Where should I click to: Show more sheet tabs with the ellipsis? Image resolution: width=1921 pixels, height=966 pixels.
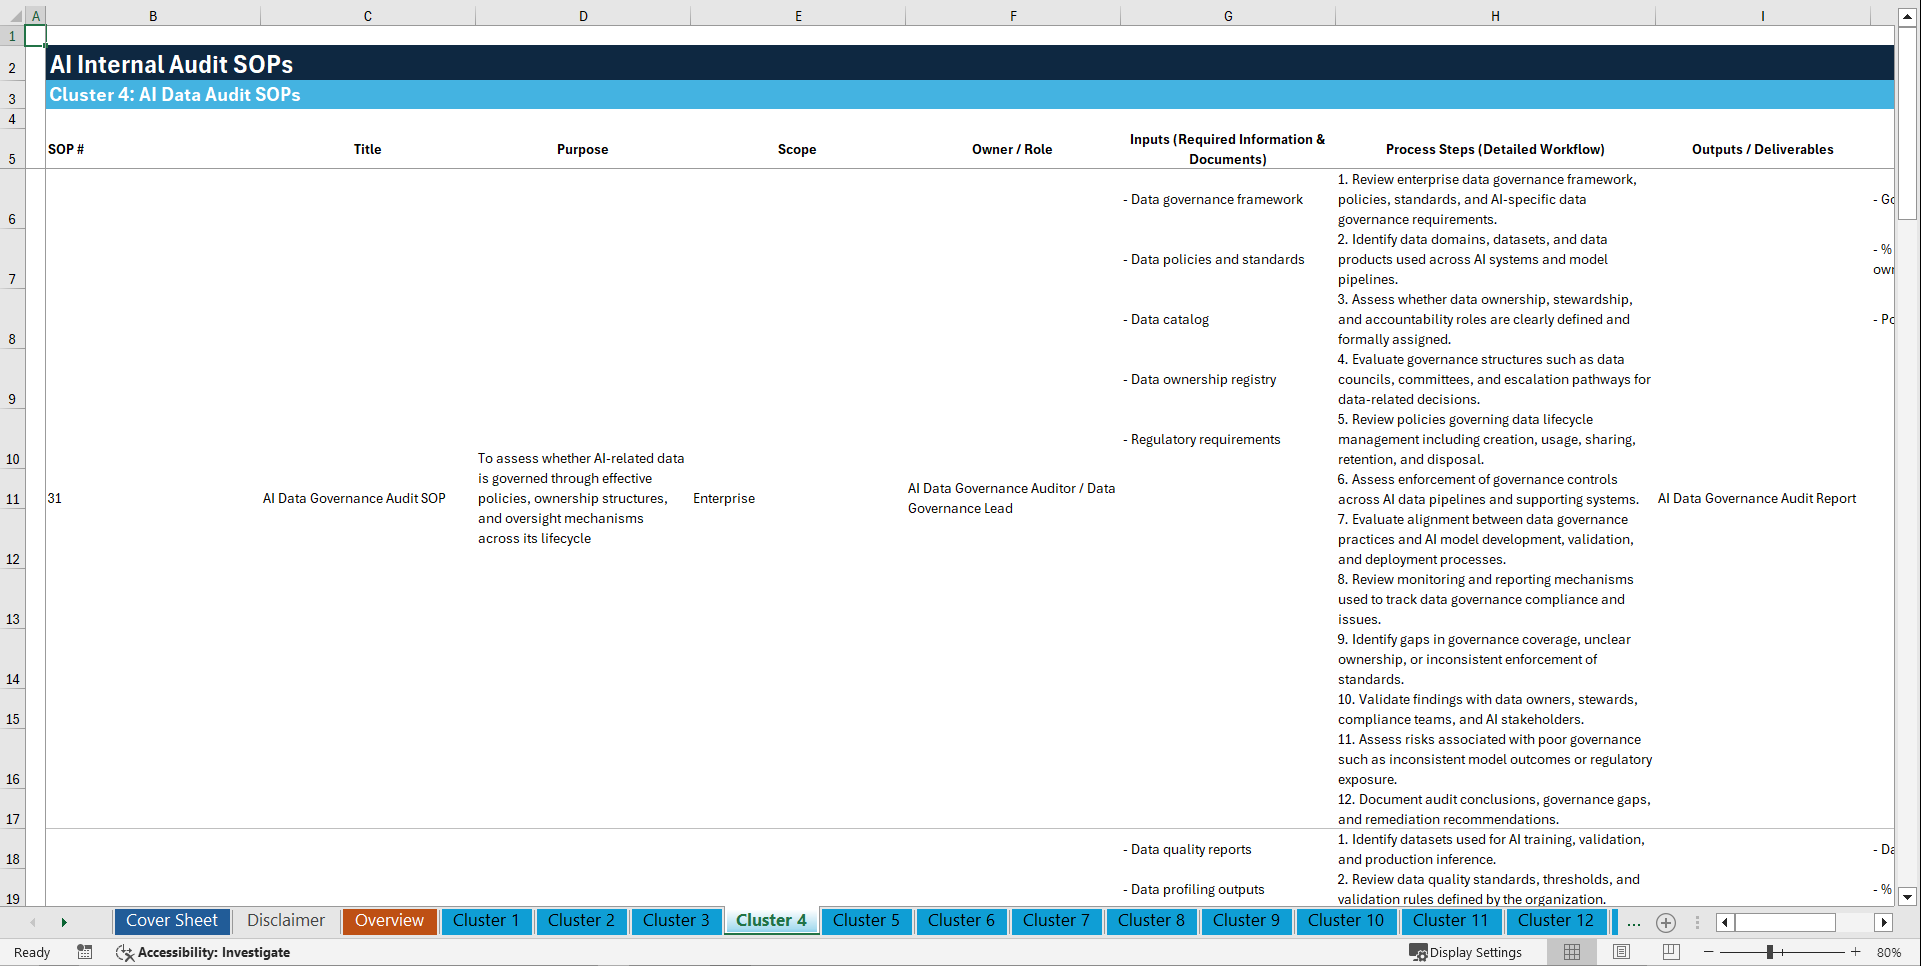1633,922
